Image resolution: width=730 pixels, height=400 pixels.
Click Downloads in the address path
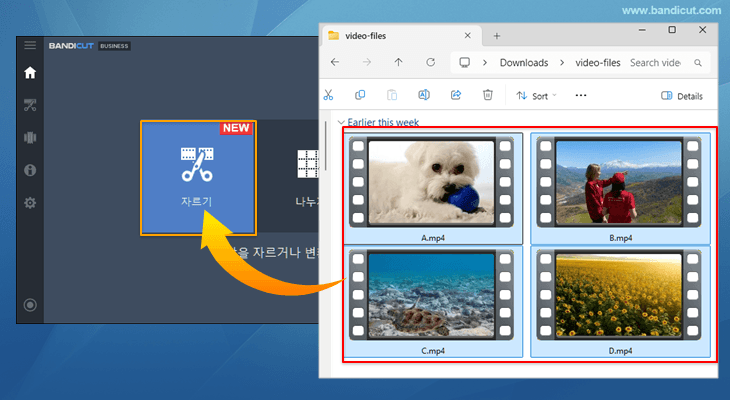tap(524, 62)
